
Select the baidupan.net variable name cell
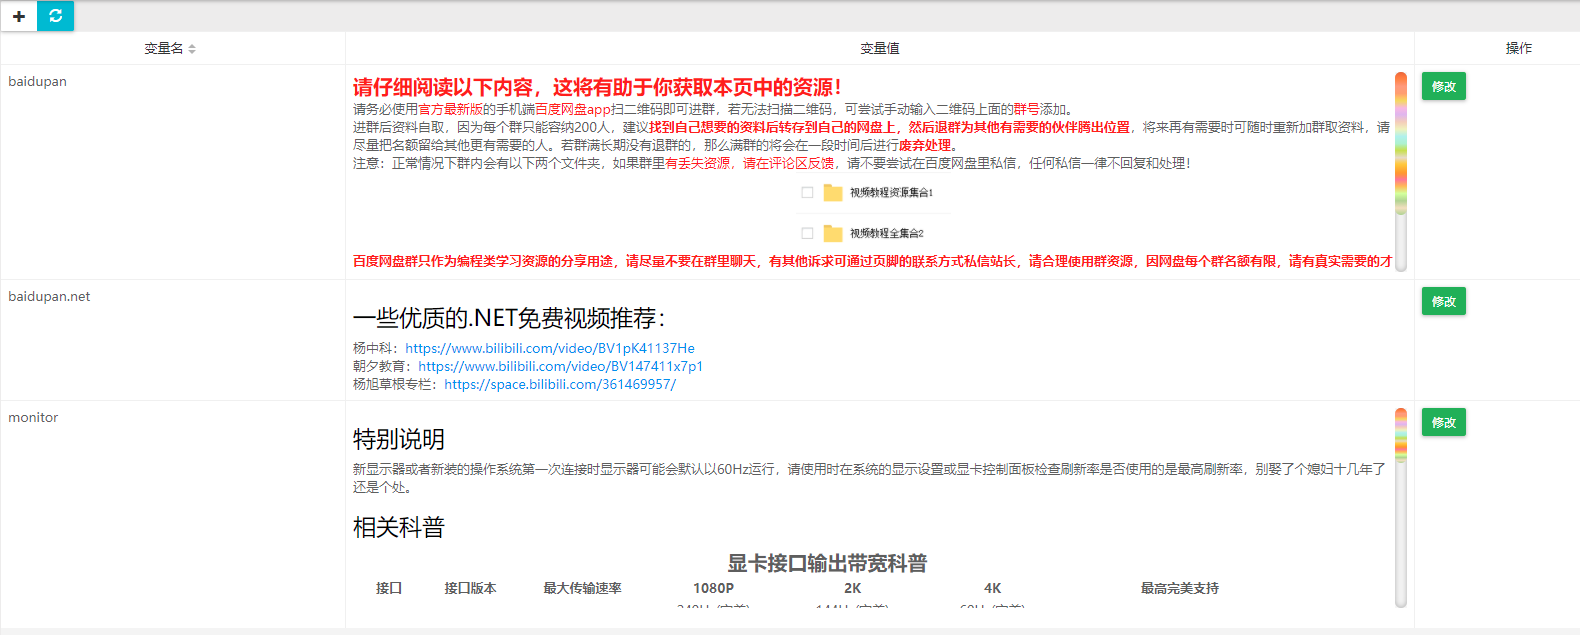(x=49, y=297)
